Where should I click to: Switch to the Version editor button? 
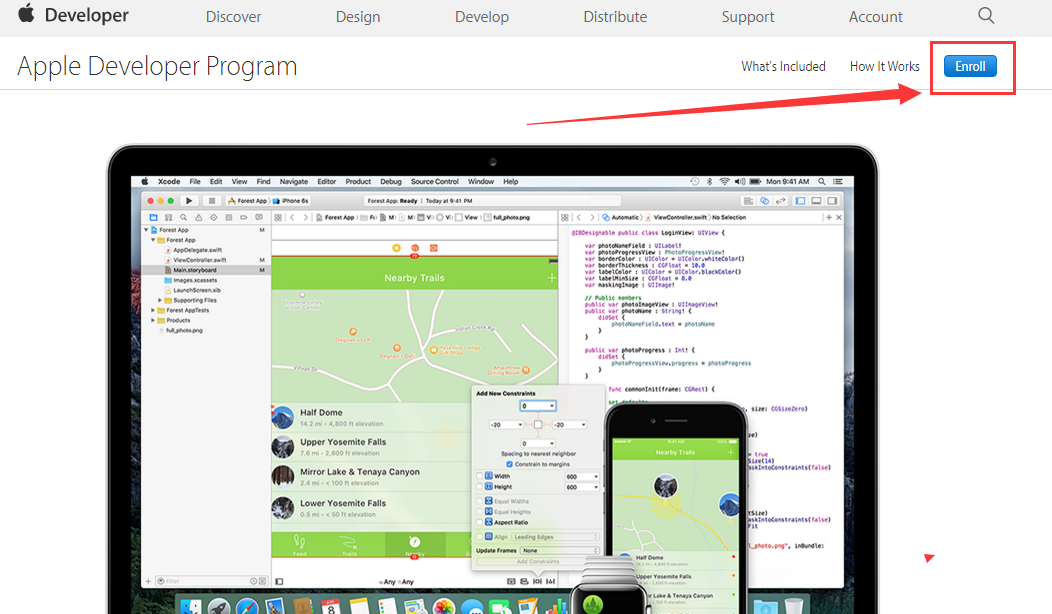(x=780, y=201)
